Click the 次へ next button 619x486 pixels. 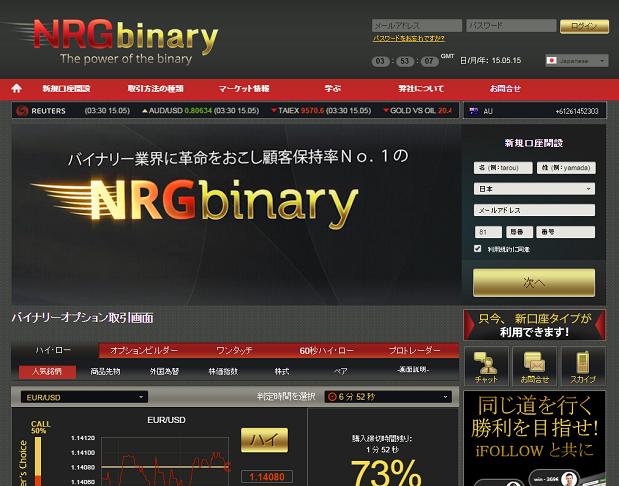[534, 283]
